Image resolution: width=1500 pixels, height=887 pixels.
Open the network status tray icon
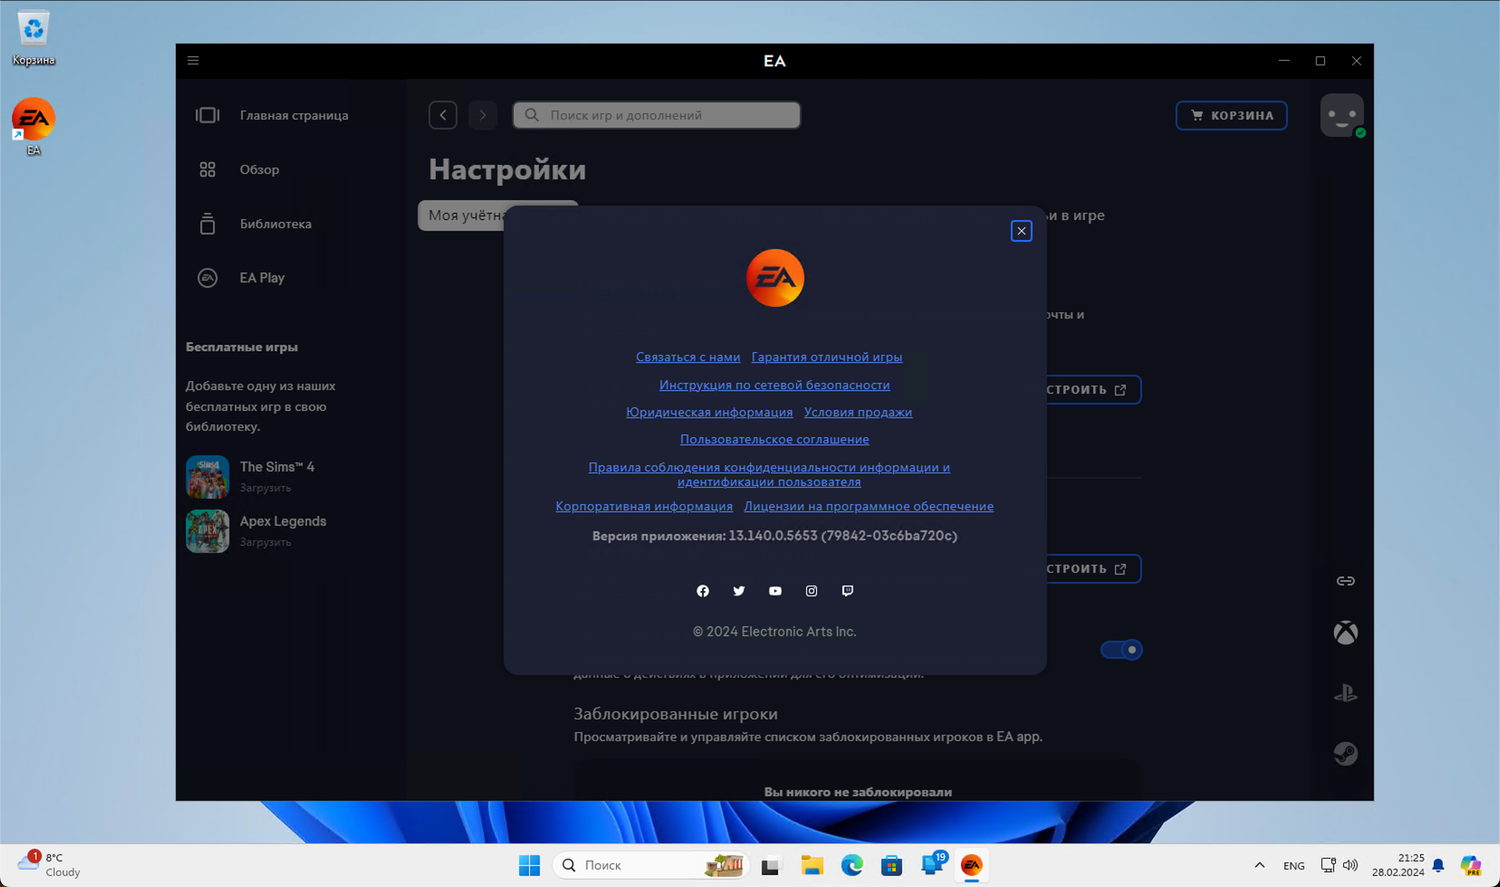tap(1328, 865)
